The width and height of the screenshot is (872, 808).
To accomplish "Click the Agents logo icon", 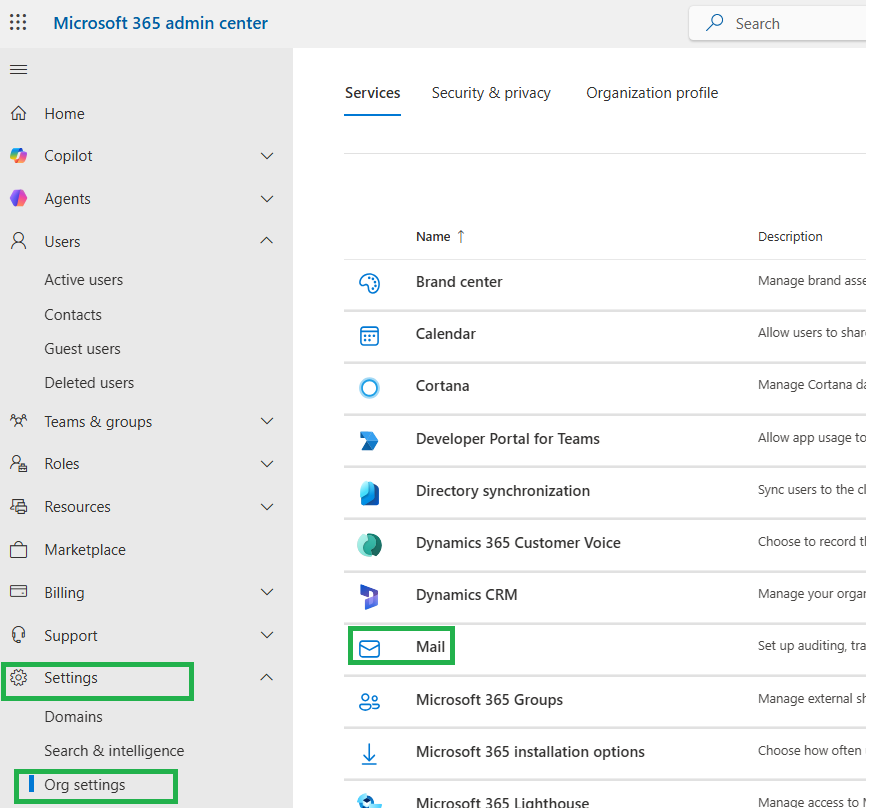I will pyautogui.click(x=18, y=199).
